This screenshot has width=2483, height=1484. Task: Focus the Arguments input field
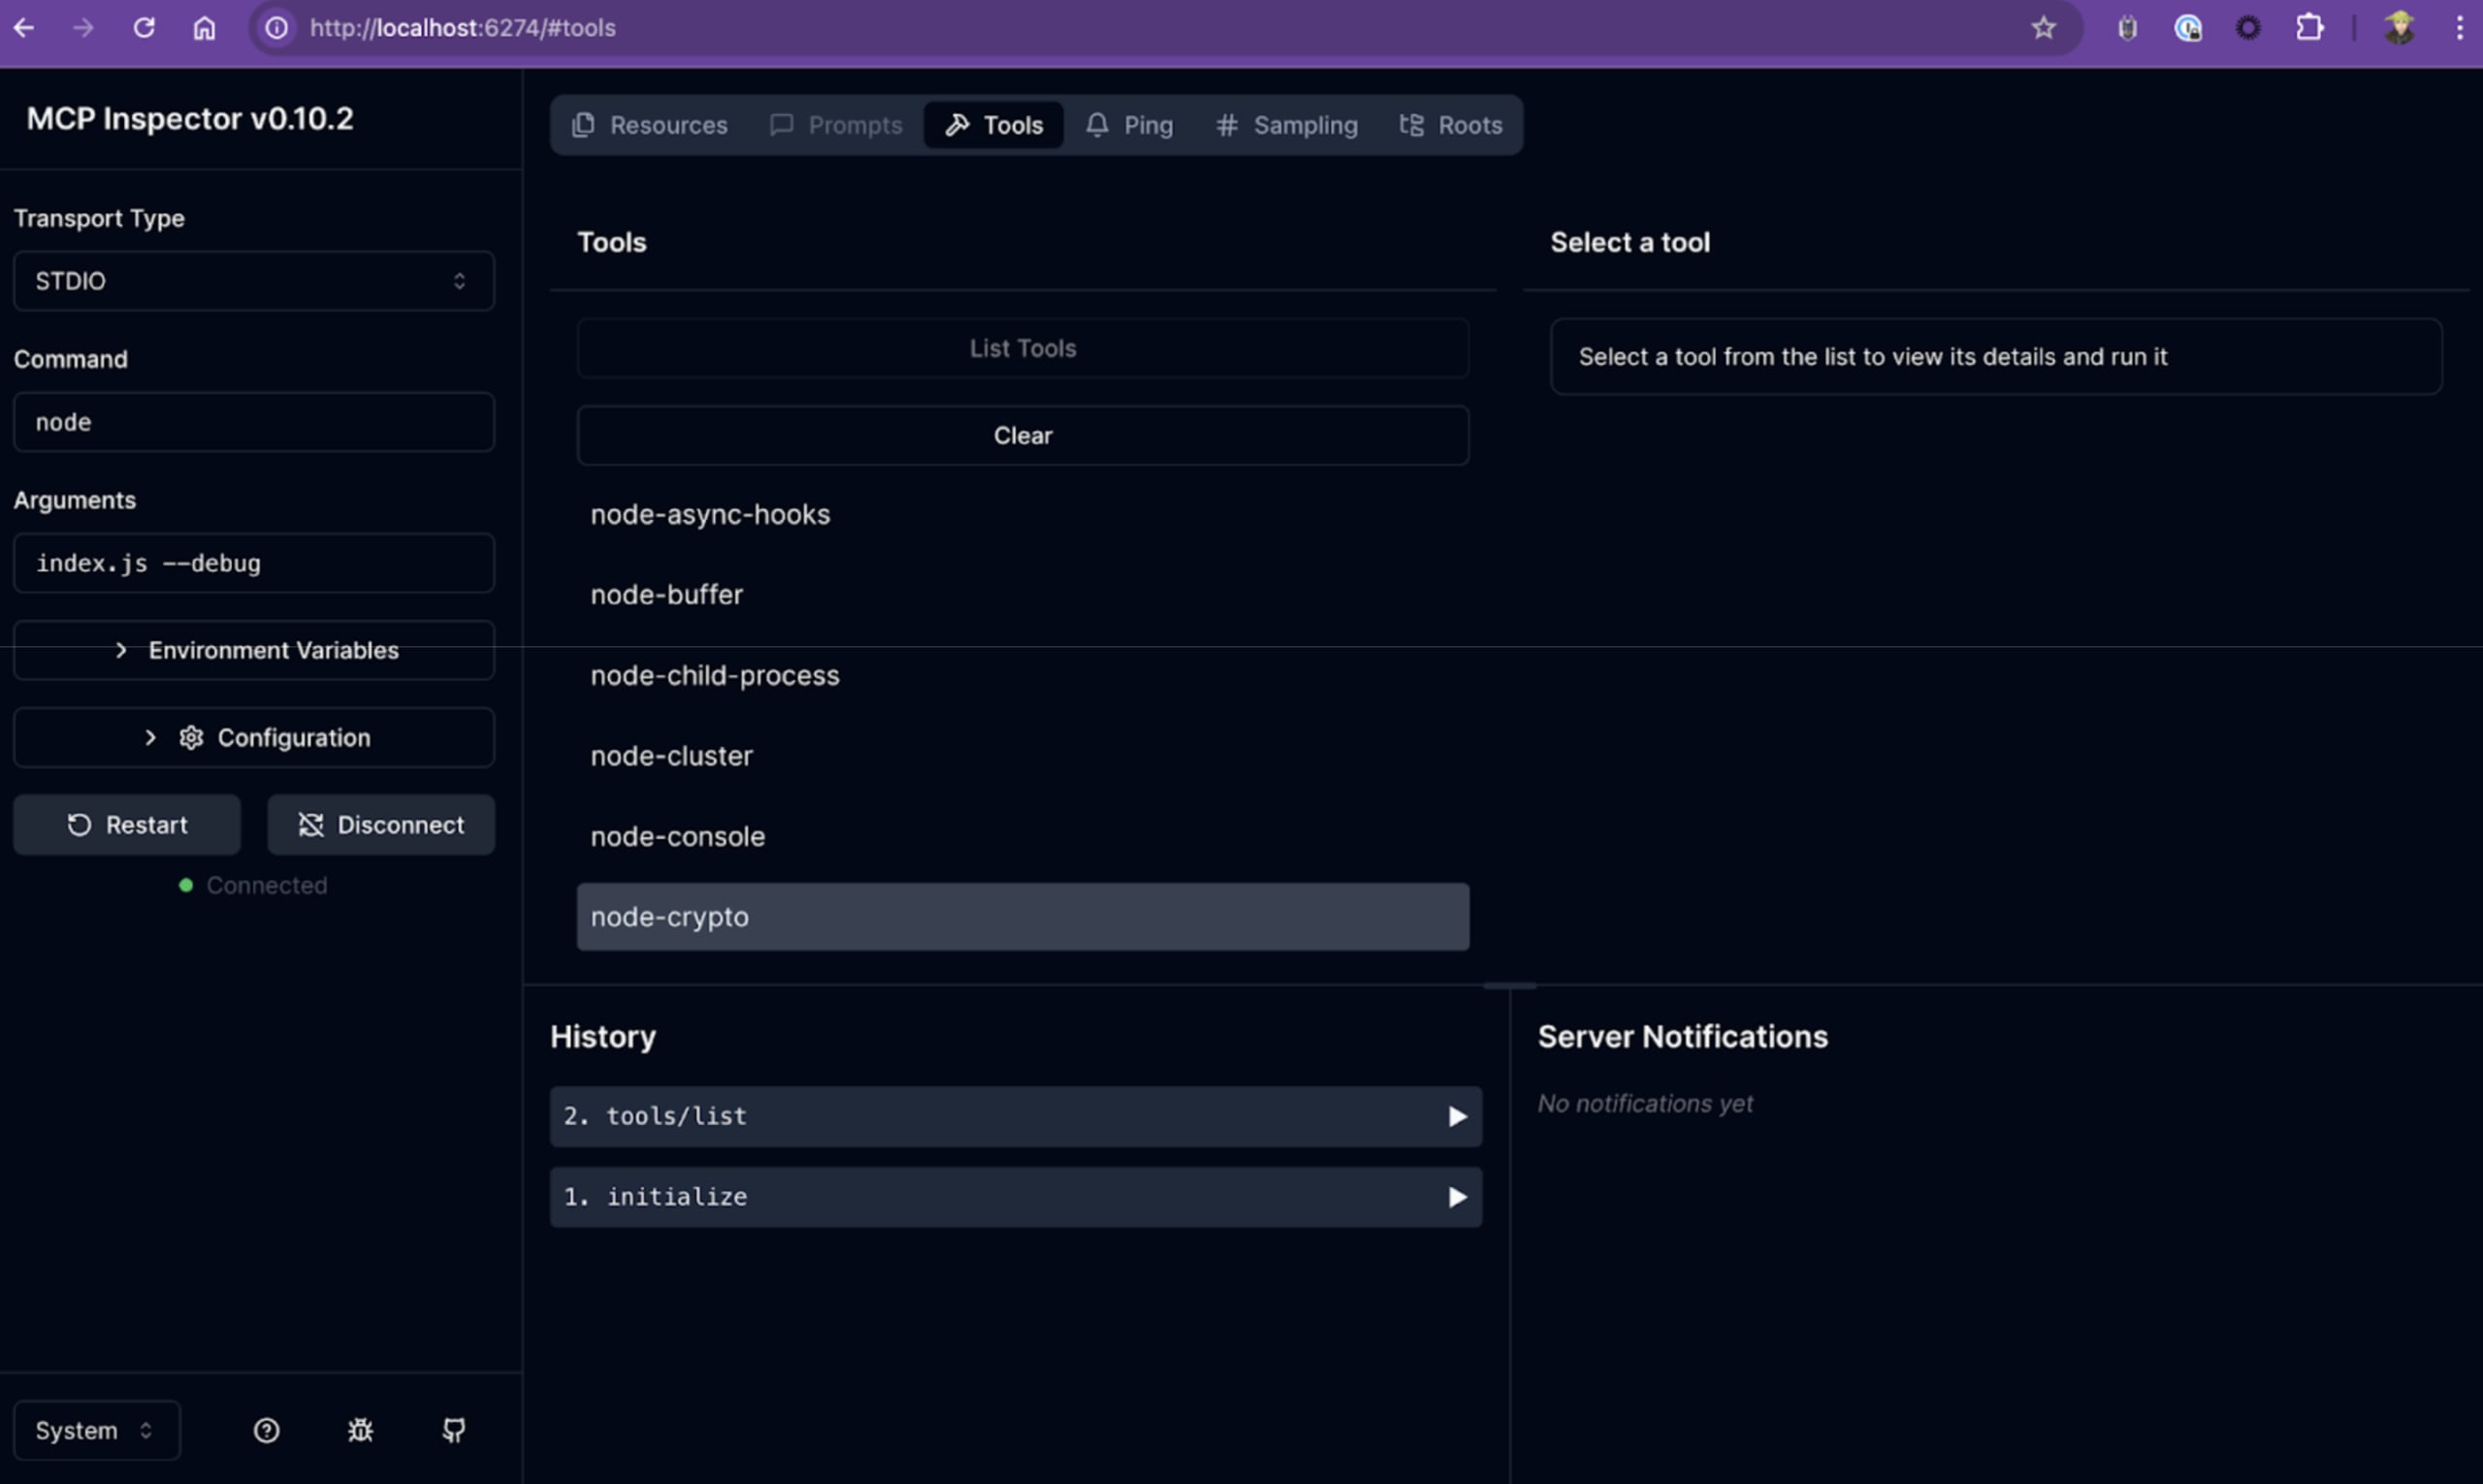point(254,563)
